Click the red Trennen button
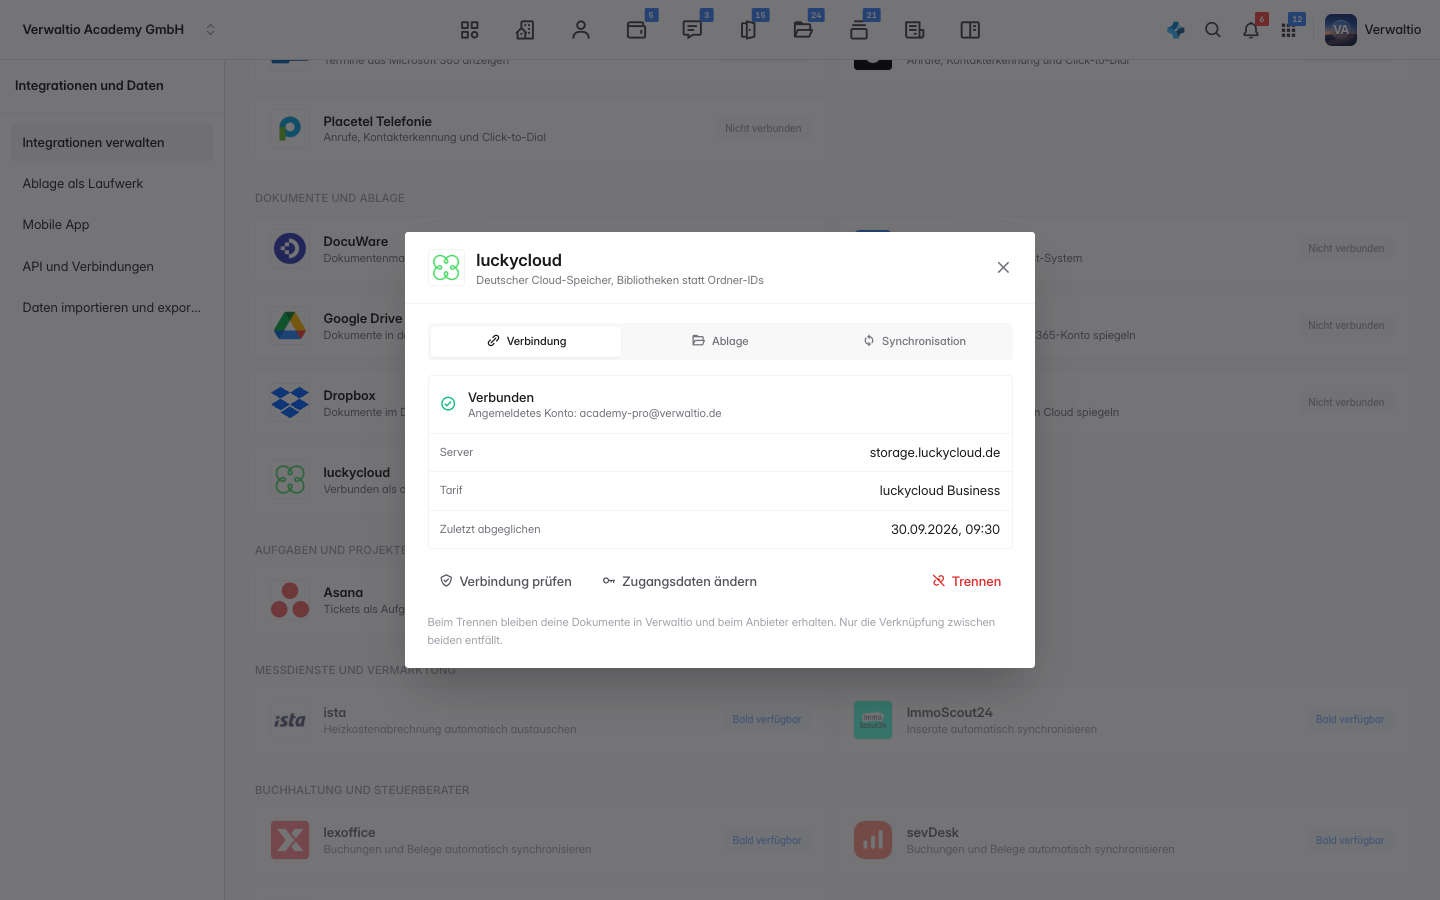Viewport: 1440px width, 900px height. 967,581
